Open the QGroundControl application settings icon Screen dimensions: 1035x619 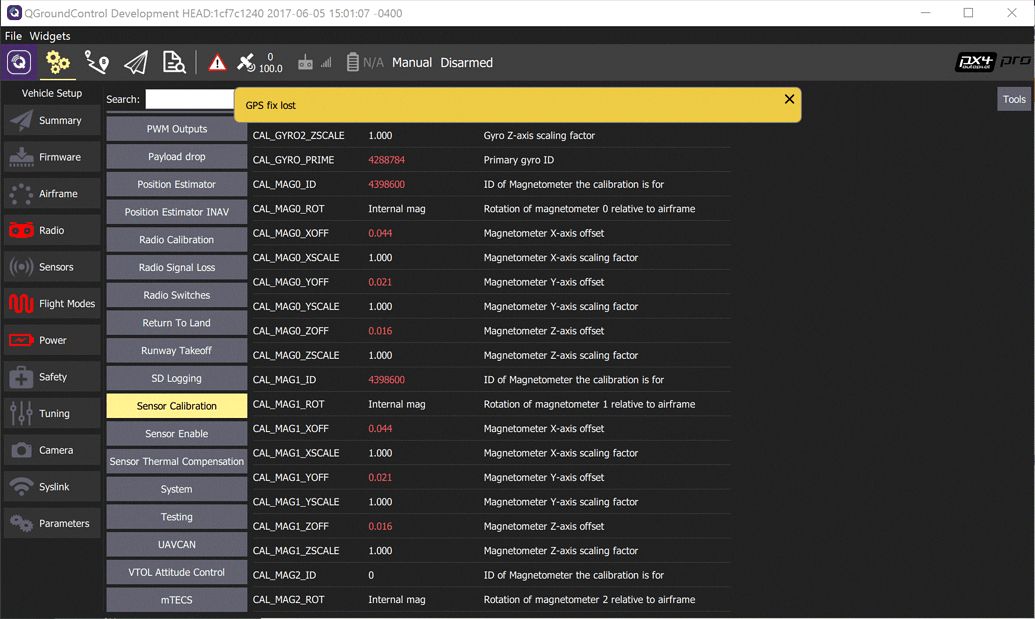click(18, 63)
